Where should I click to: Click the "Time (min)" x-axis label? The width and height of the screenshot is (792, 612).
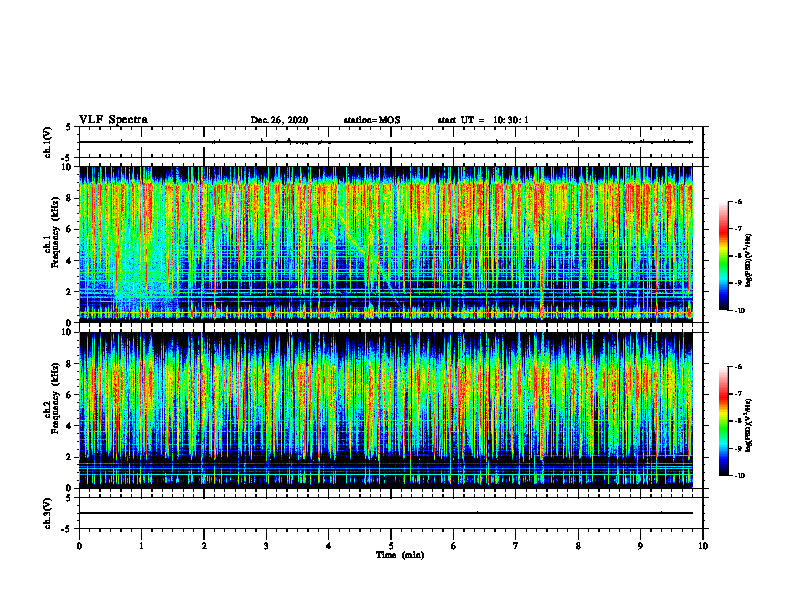tap(400, 555)
